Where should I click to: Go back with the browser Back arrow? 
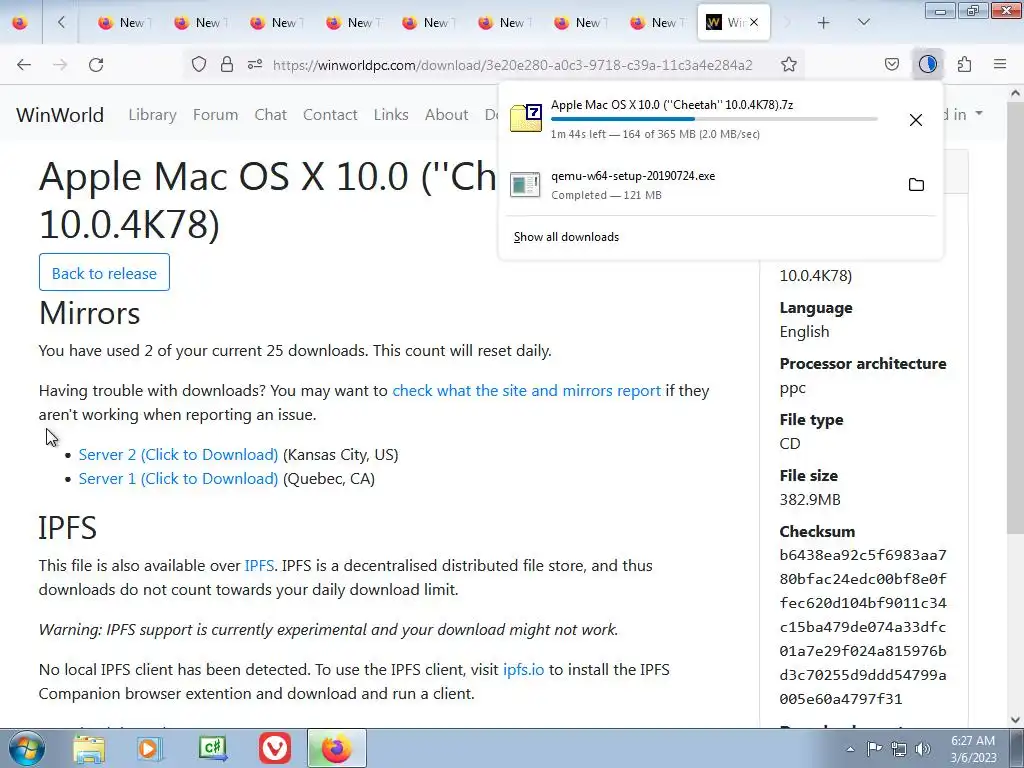pyautogui.click(x=24, y=65)
